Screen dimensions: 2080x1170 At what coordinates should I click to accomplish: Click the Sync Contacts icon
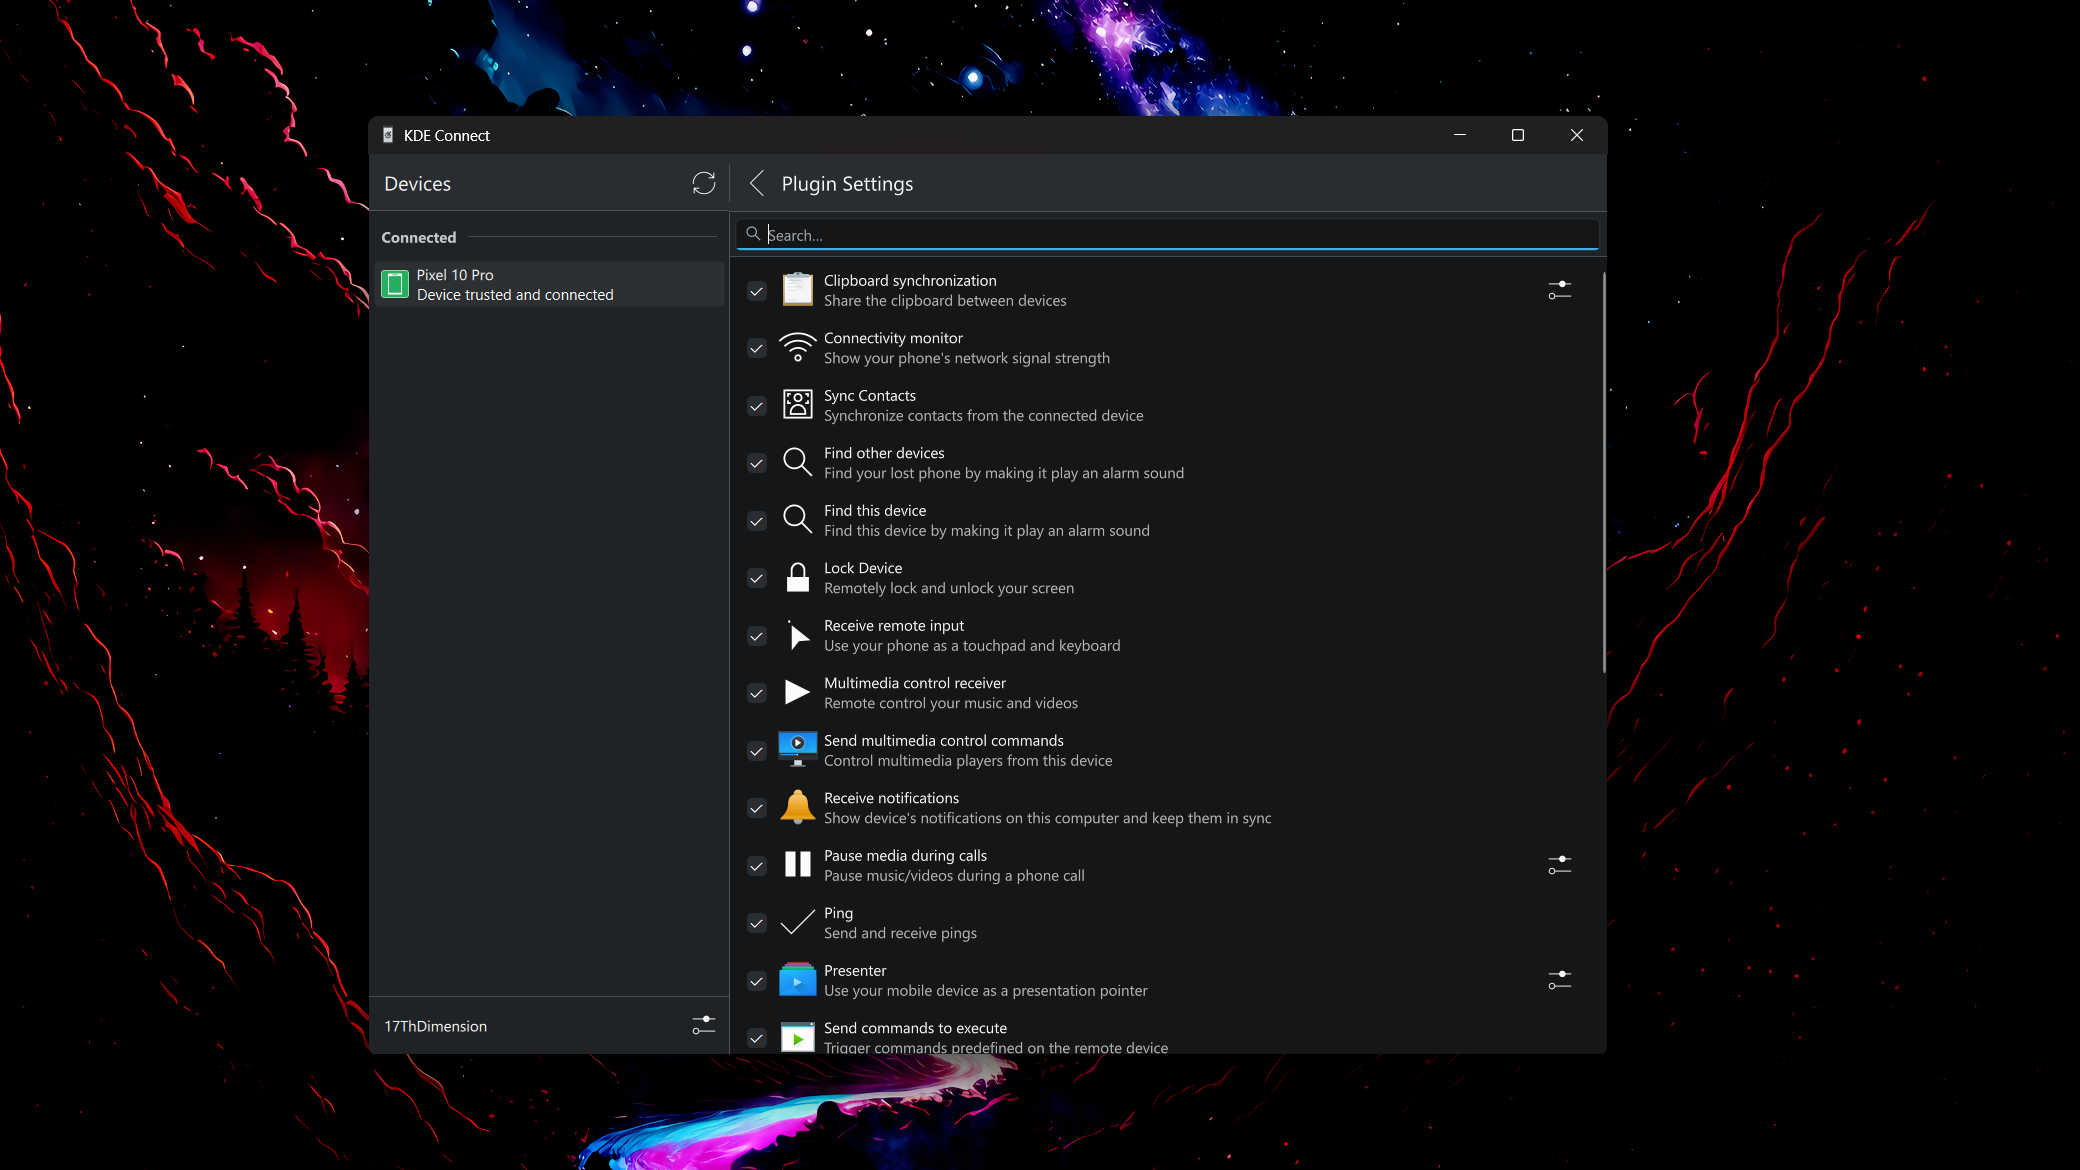[797, 405]
